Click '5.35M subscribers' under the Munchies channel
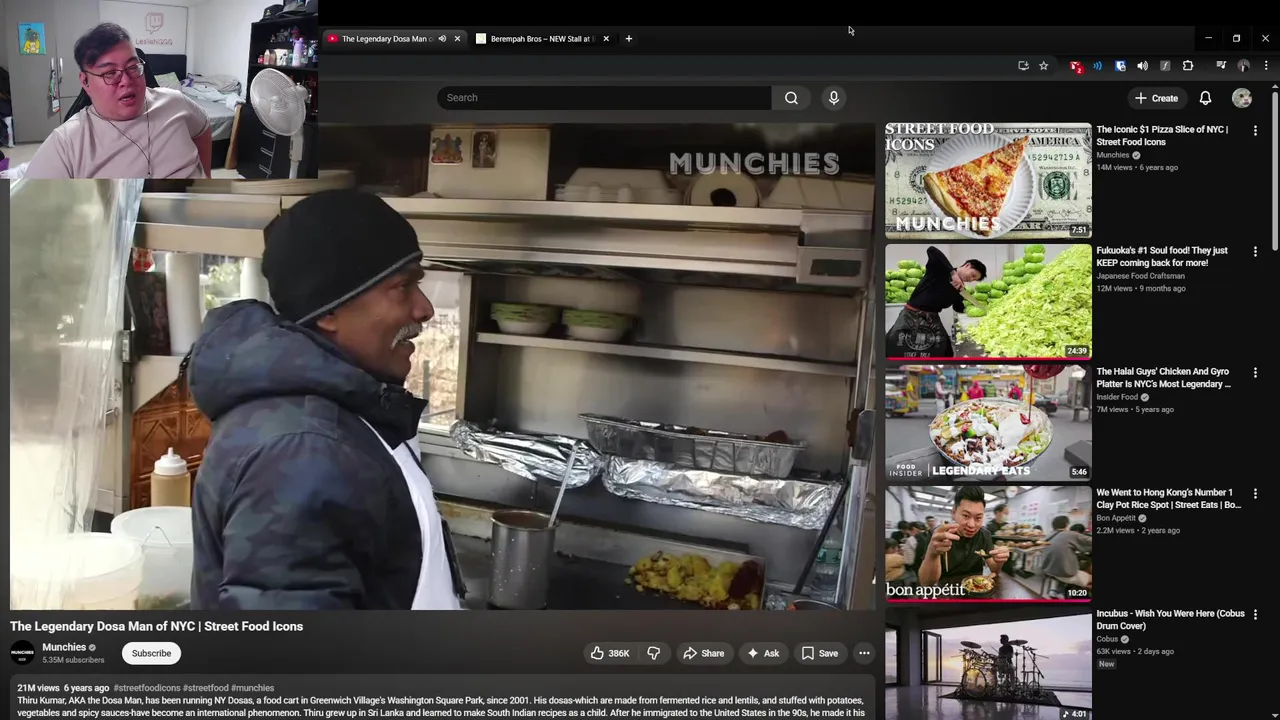This screenshot has height=720, width=1280. click(x=73, y=660)
